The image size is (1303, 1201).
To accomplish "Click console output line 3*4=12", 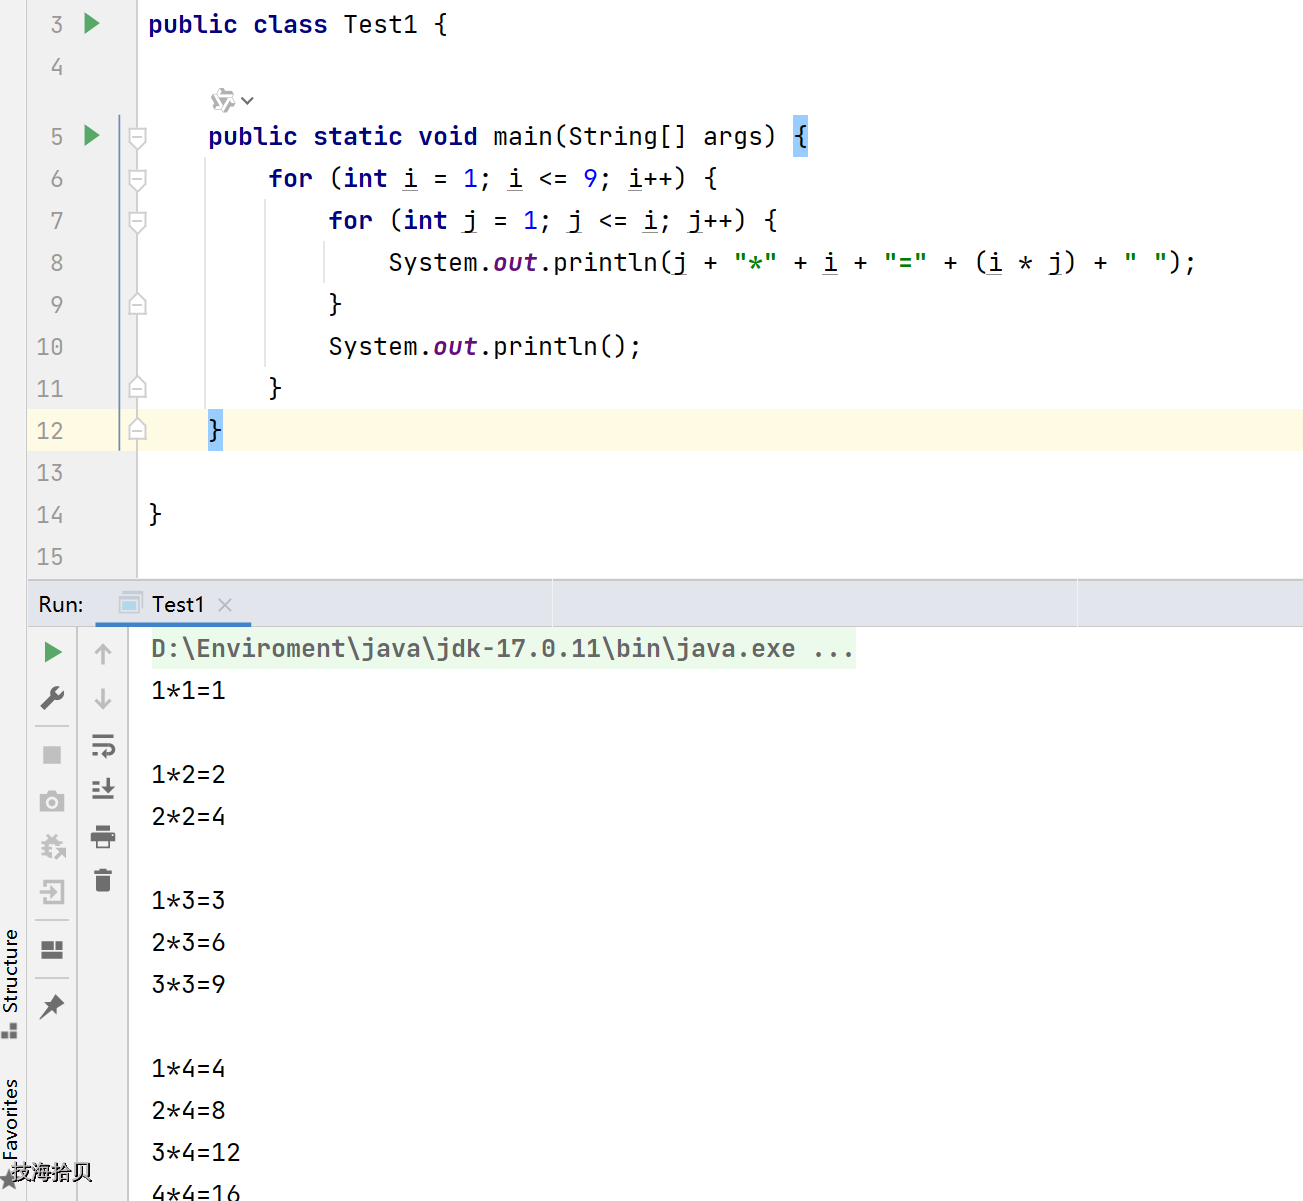I will click(196, 1152).
